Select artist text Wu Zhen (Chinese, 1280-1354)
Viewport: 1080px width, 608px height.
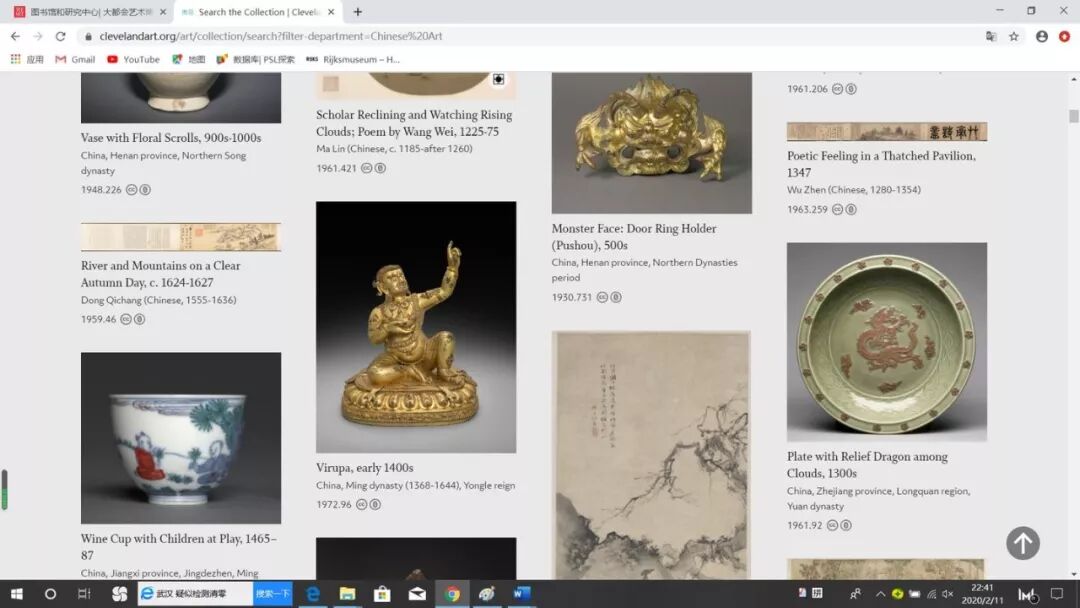click(853, 190)
